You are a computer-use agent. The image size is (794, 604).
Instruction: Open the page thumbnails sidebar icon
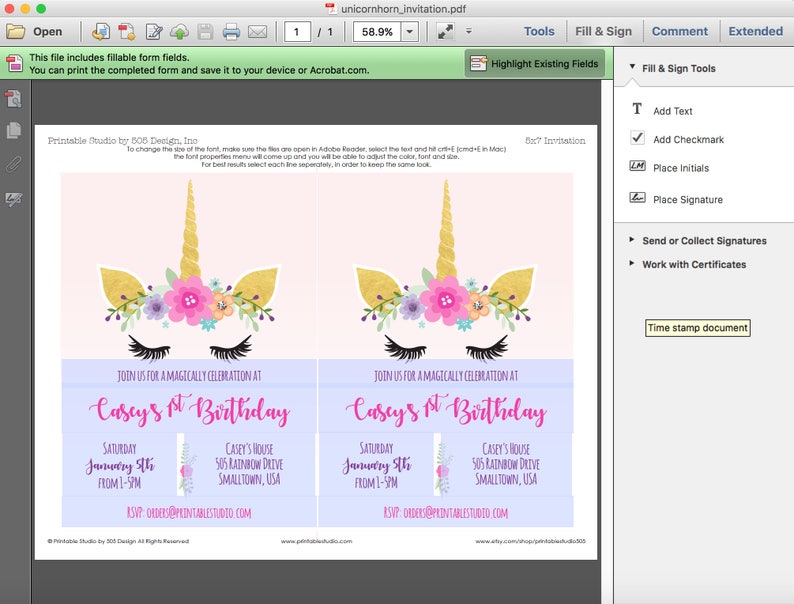point(14,99)
